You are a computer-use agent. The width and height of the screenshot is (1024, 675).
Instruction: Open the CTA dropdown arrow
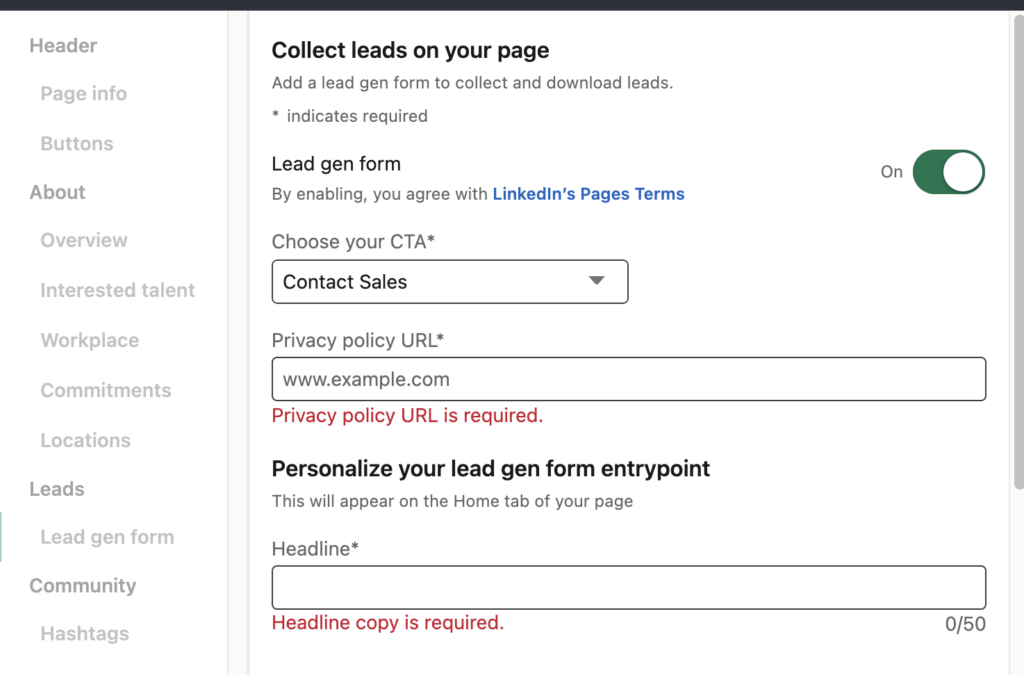(597, 281)
